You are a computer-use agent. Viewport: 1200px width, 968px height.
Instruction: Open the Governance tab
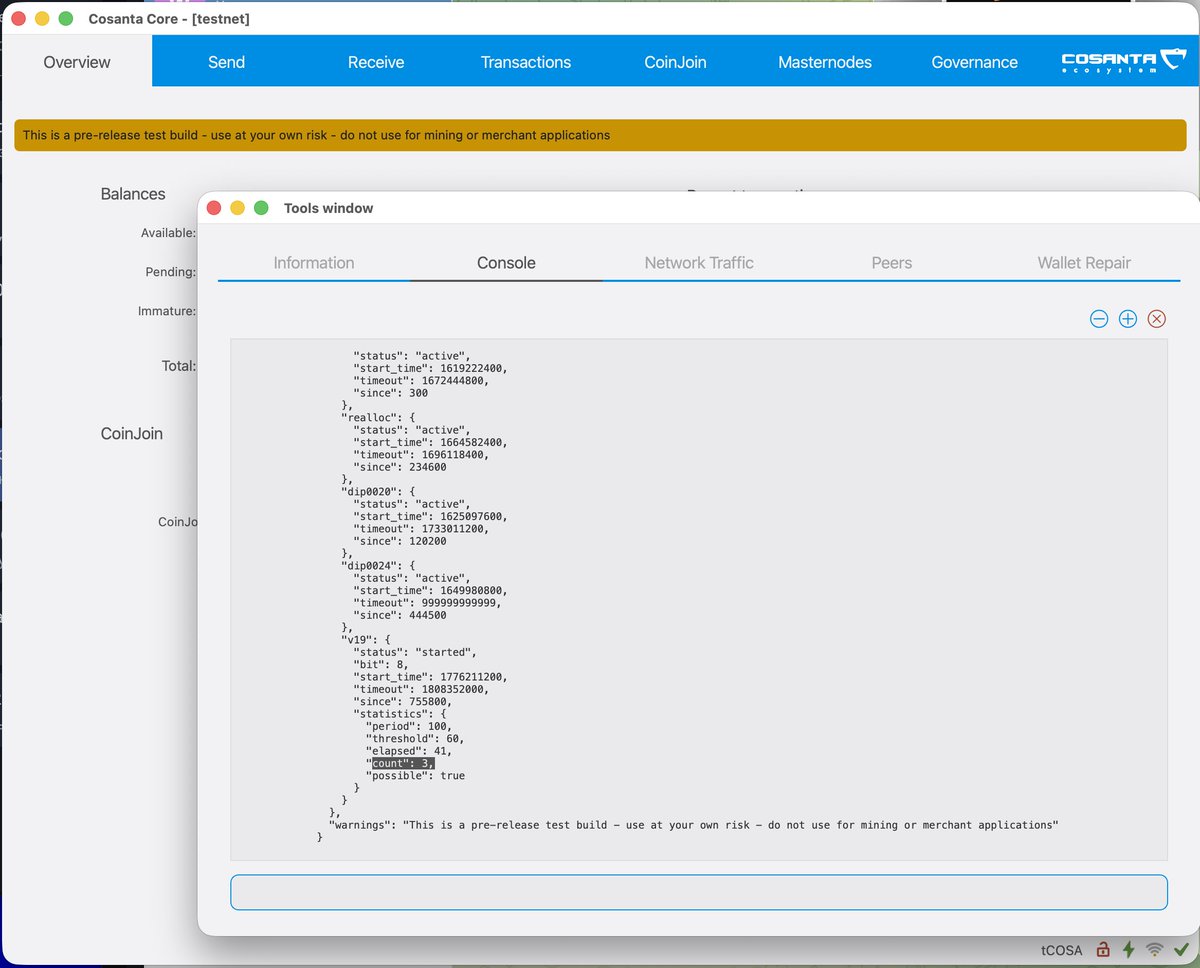coord(975,62)
